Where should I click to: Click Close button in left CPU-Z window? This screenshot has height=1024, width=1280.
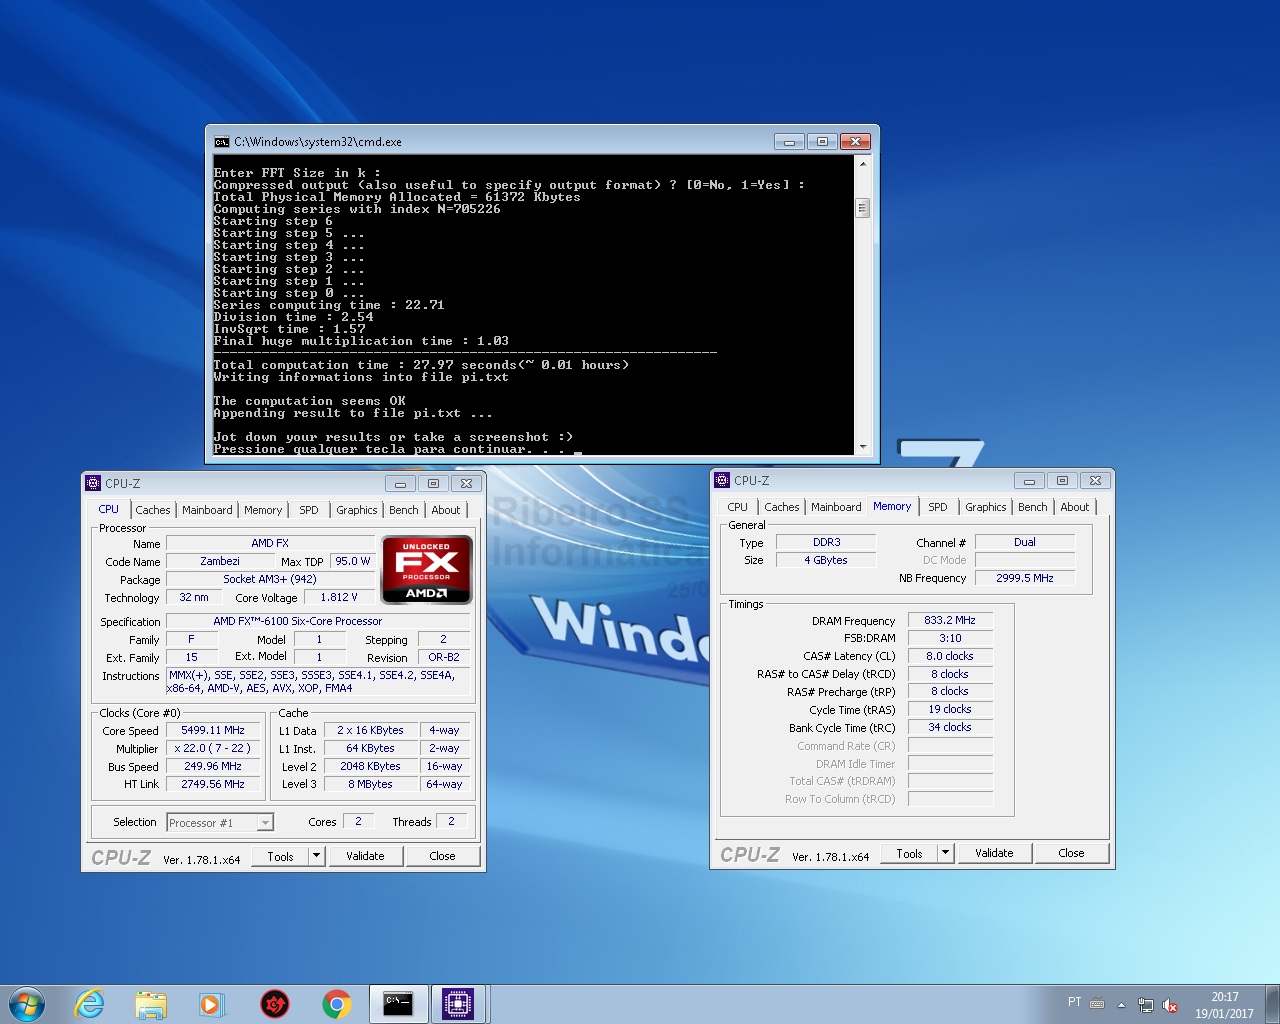[442, 856]
